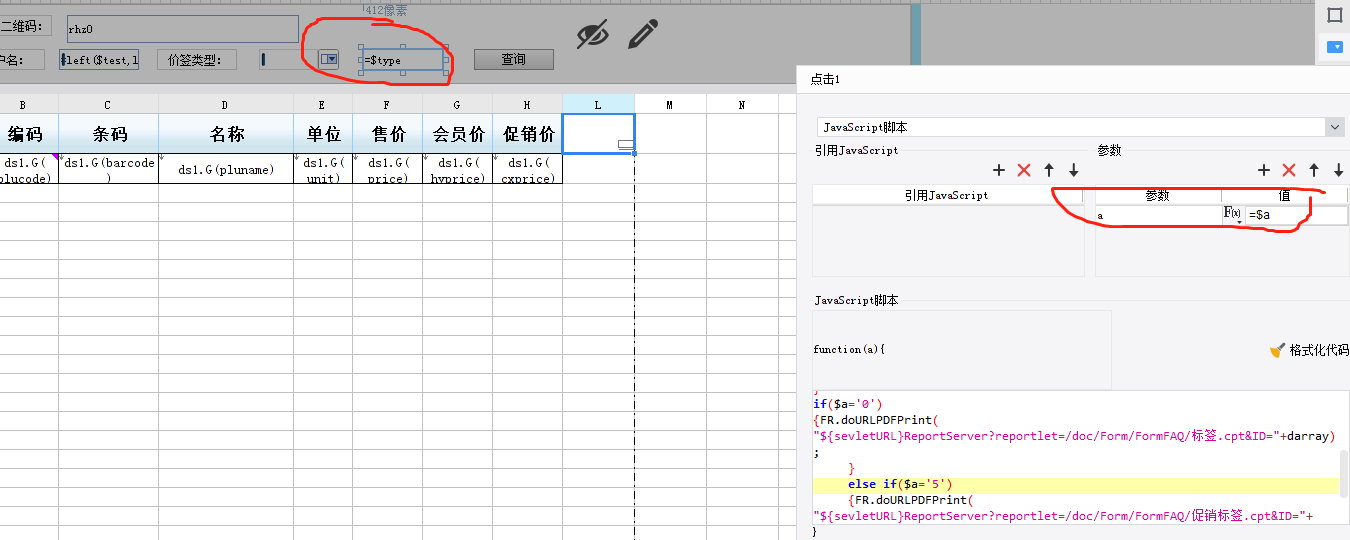This screenshot has height=540, width=1350.
Task: Select the ds1.G(unit) cell
Action: (x=322, y=169)
